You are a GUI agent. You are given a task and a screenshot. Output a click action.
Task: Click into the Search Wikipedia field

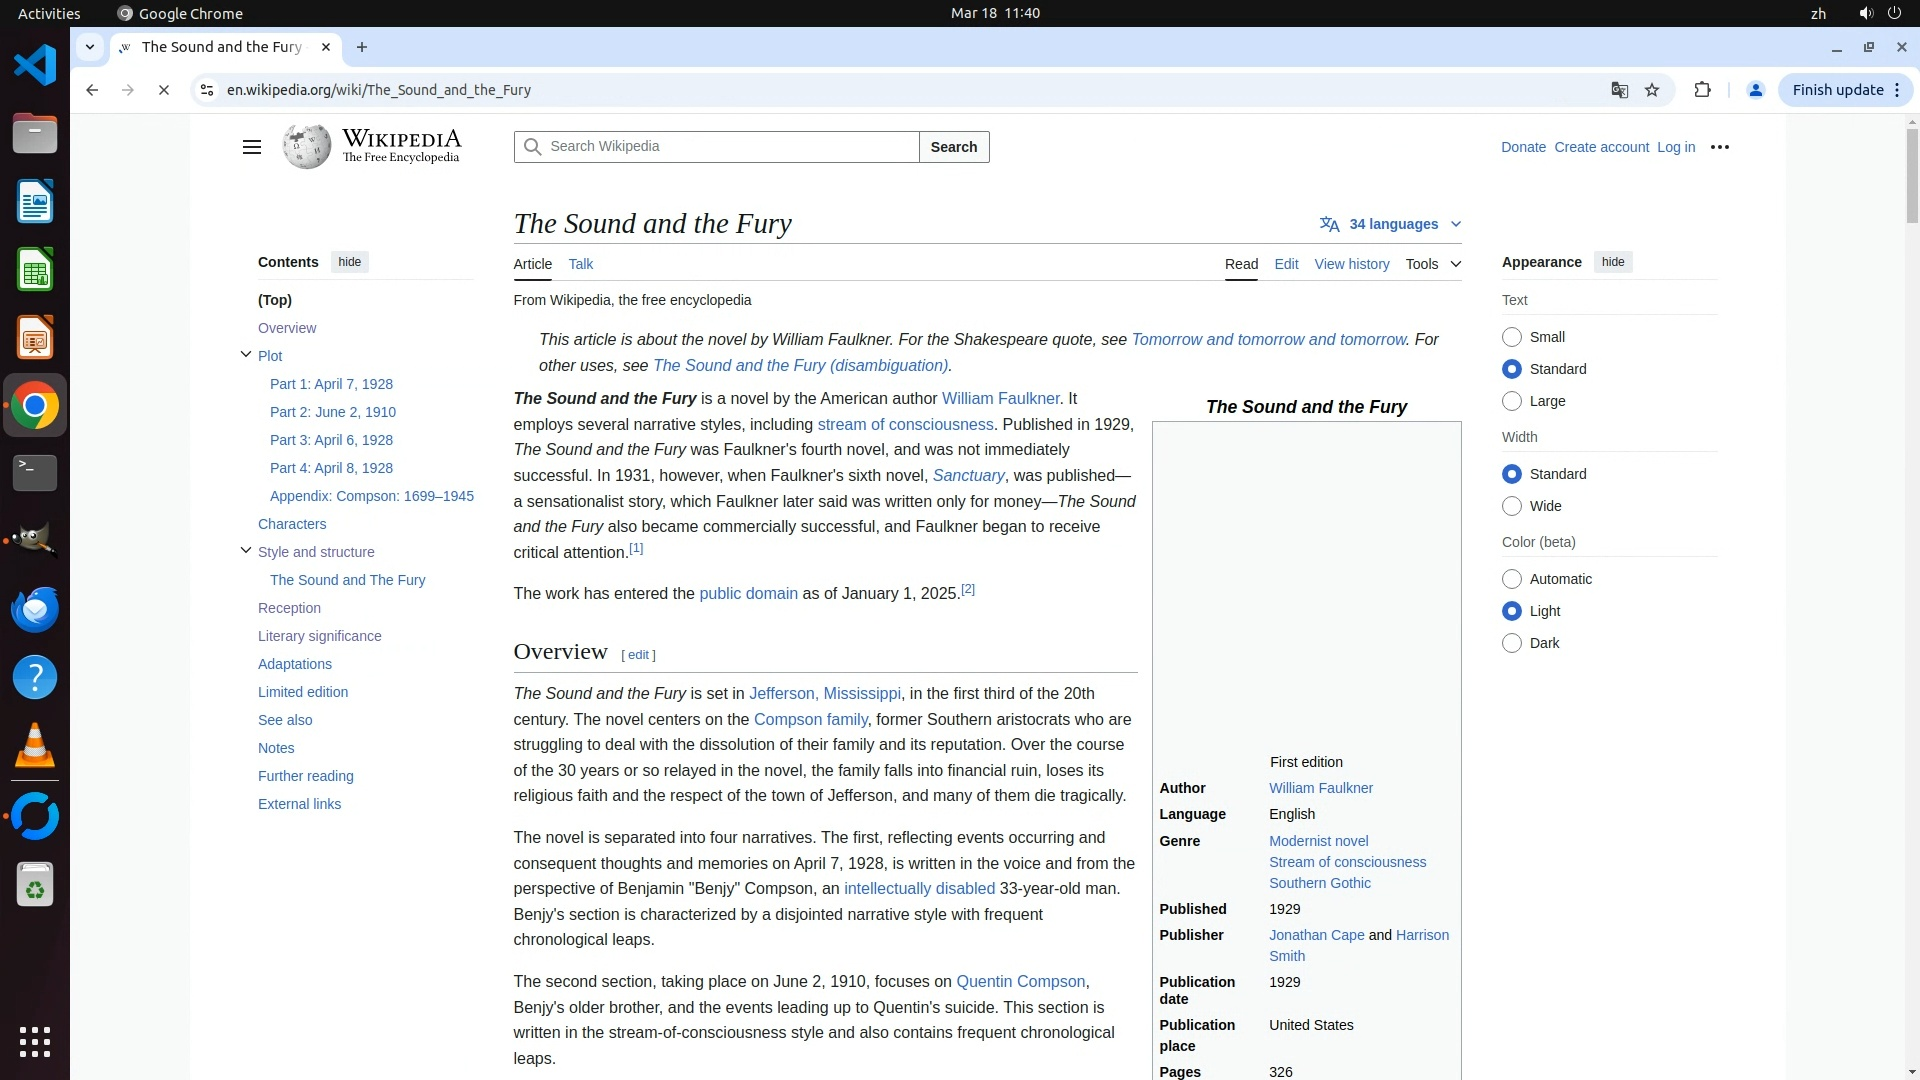tap(730, 147)
